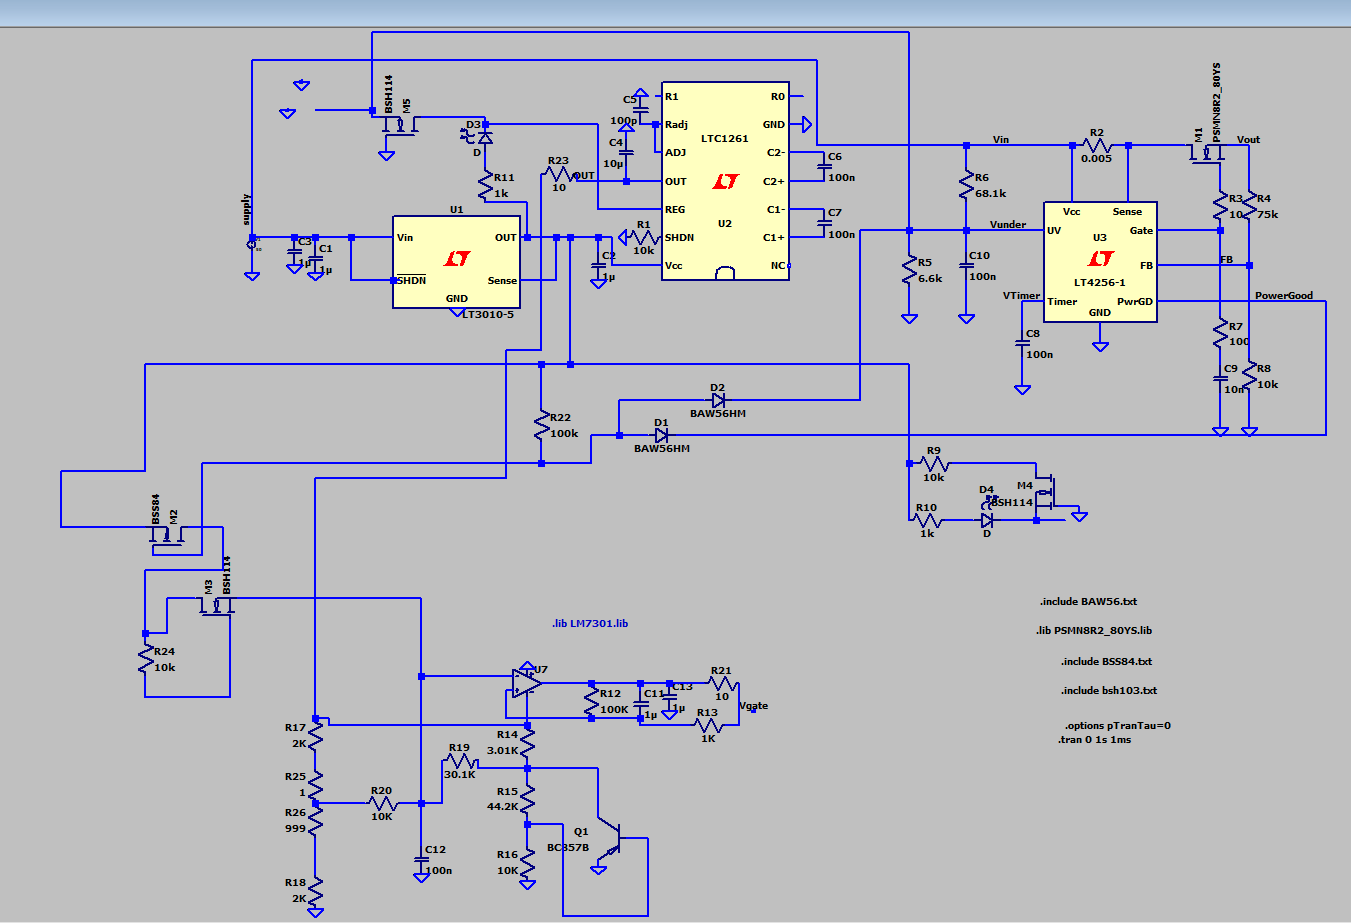Select capacitor C7 symbol

coord(824,224)
